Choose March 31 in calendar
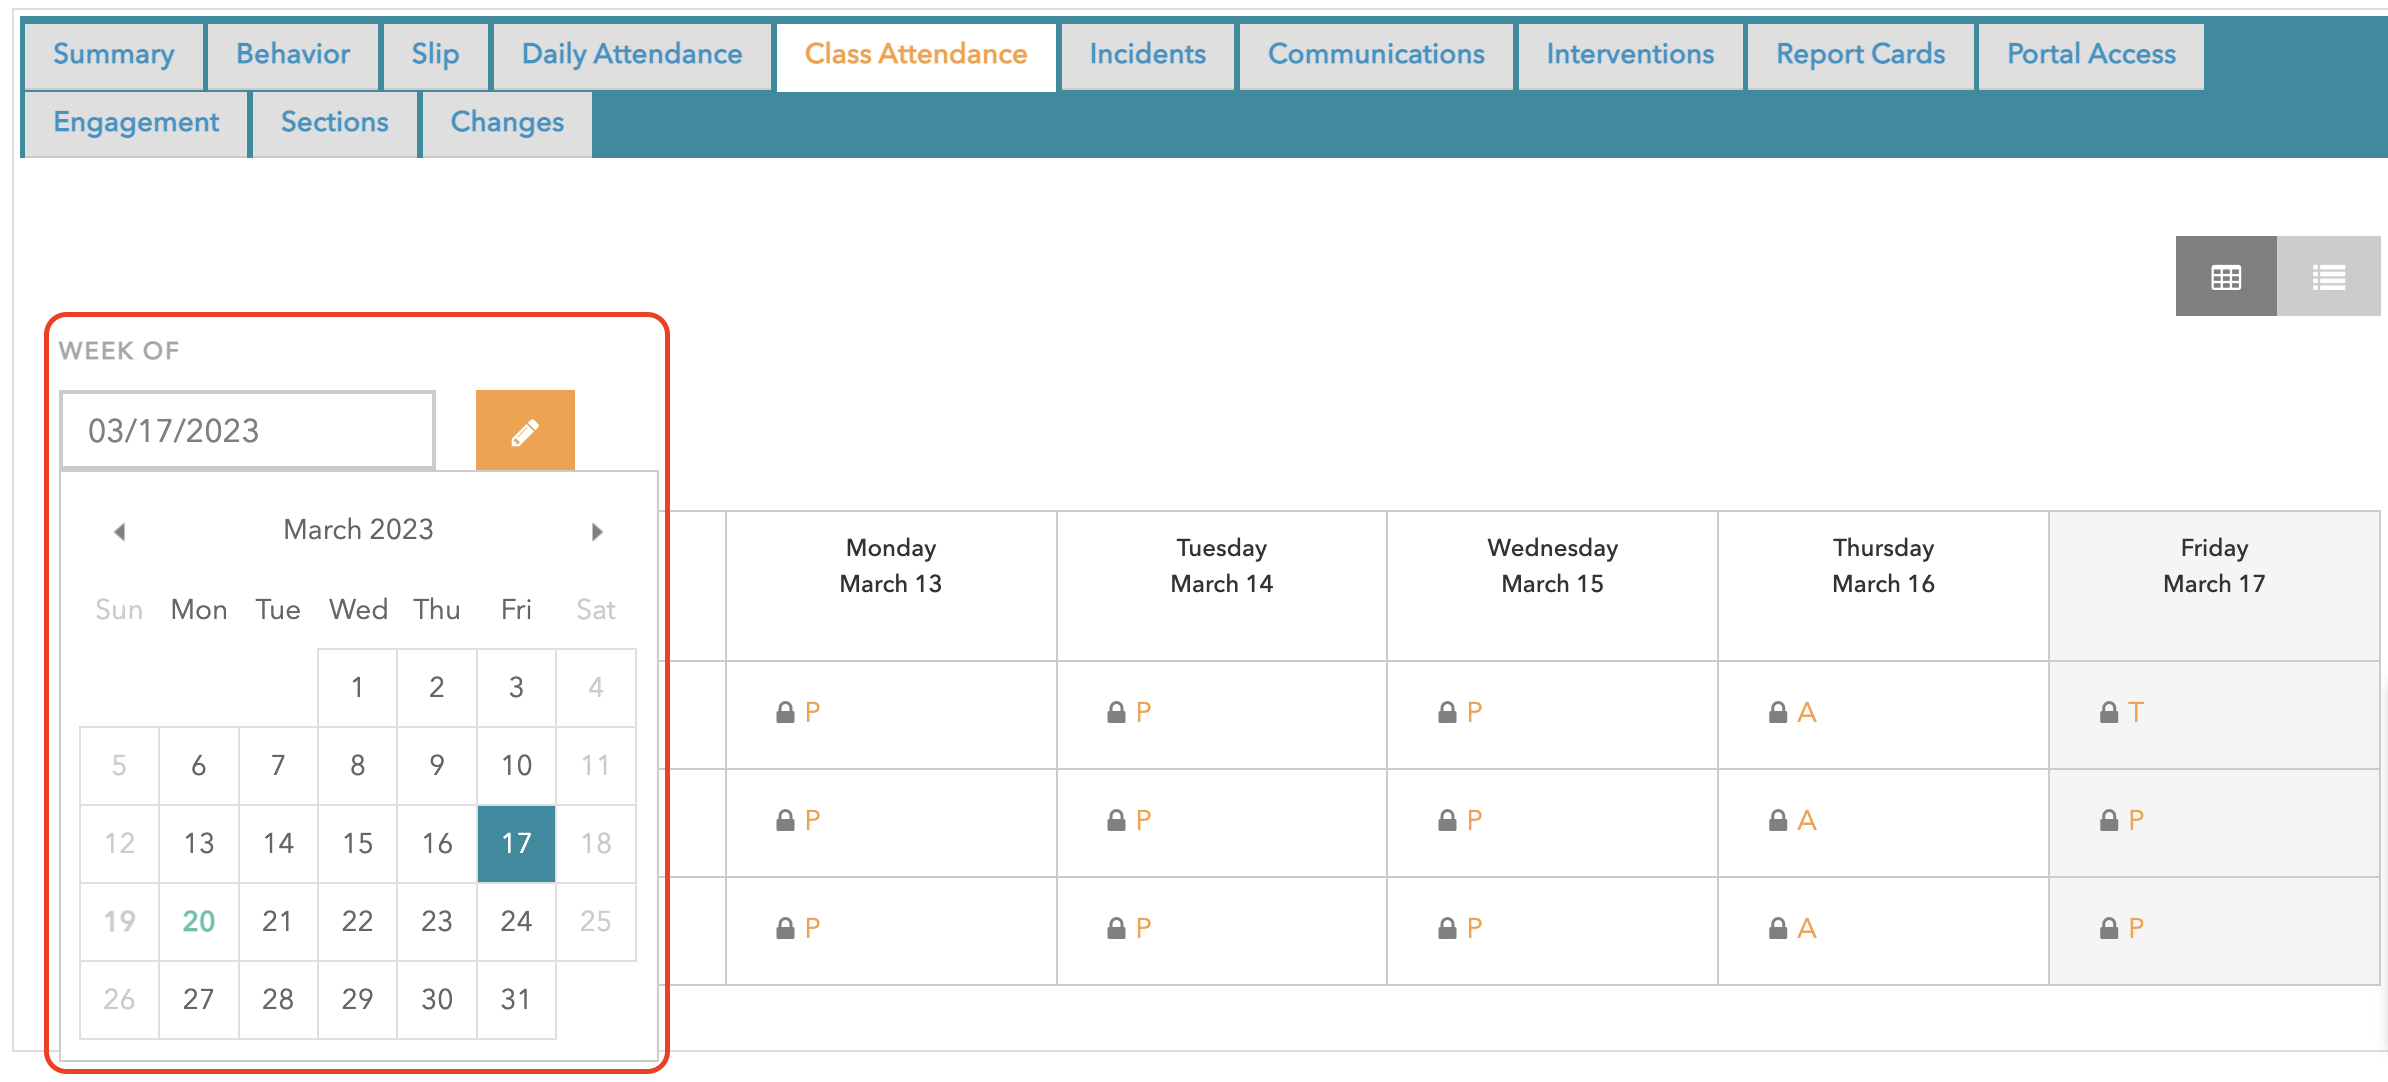The height and width of the screenshot is (1082, 2388). [x=516, y=999]
